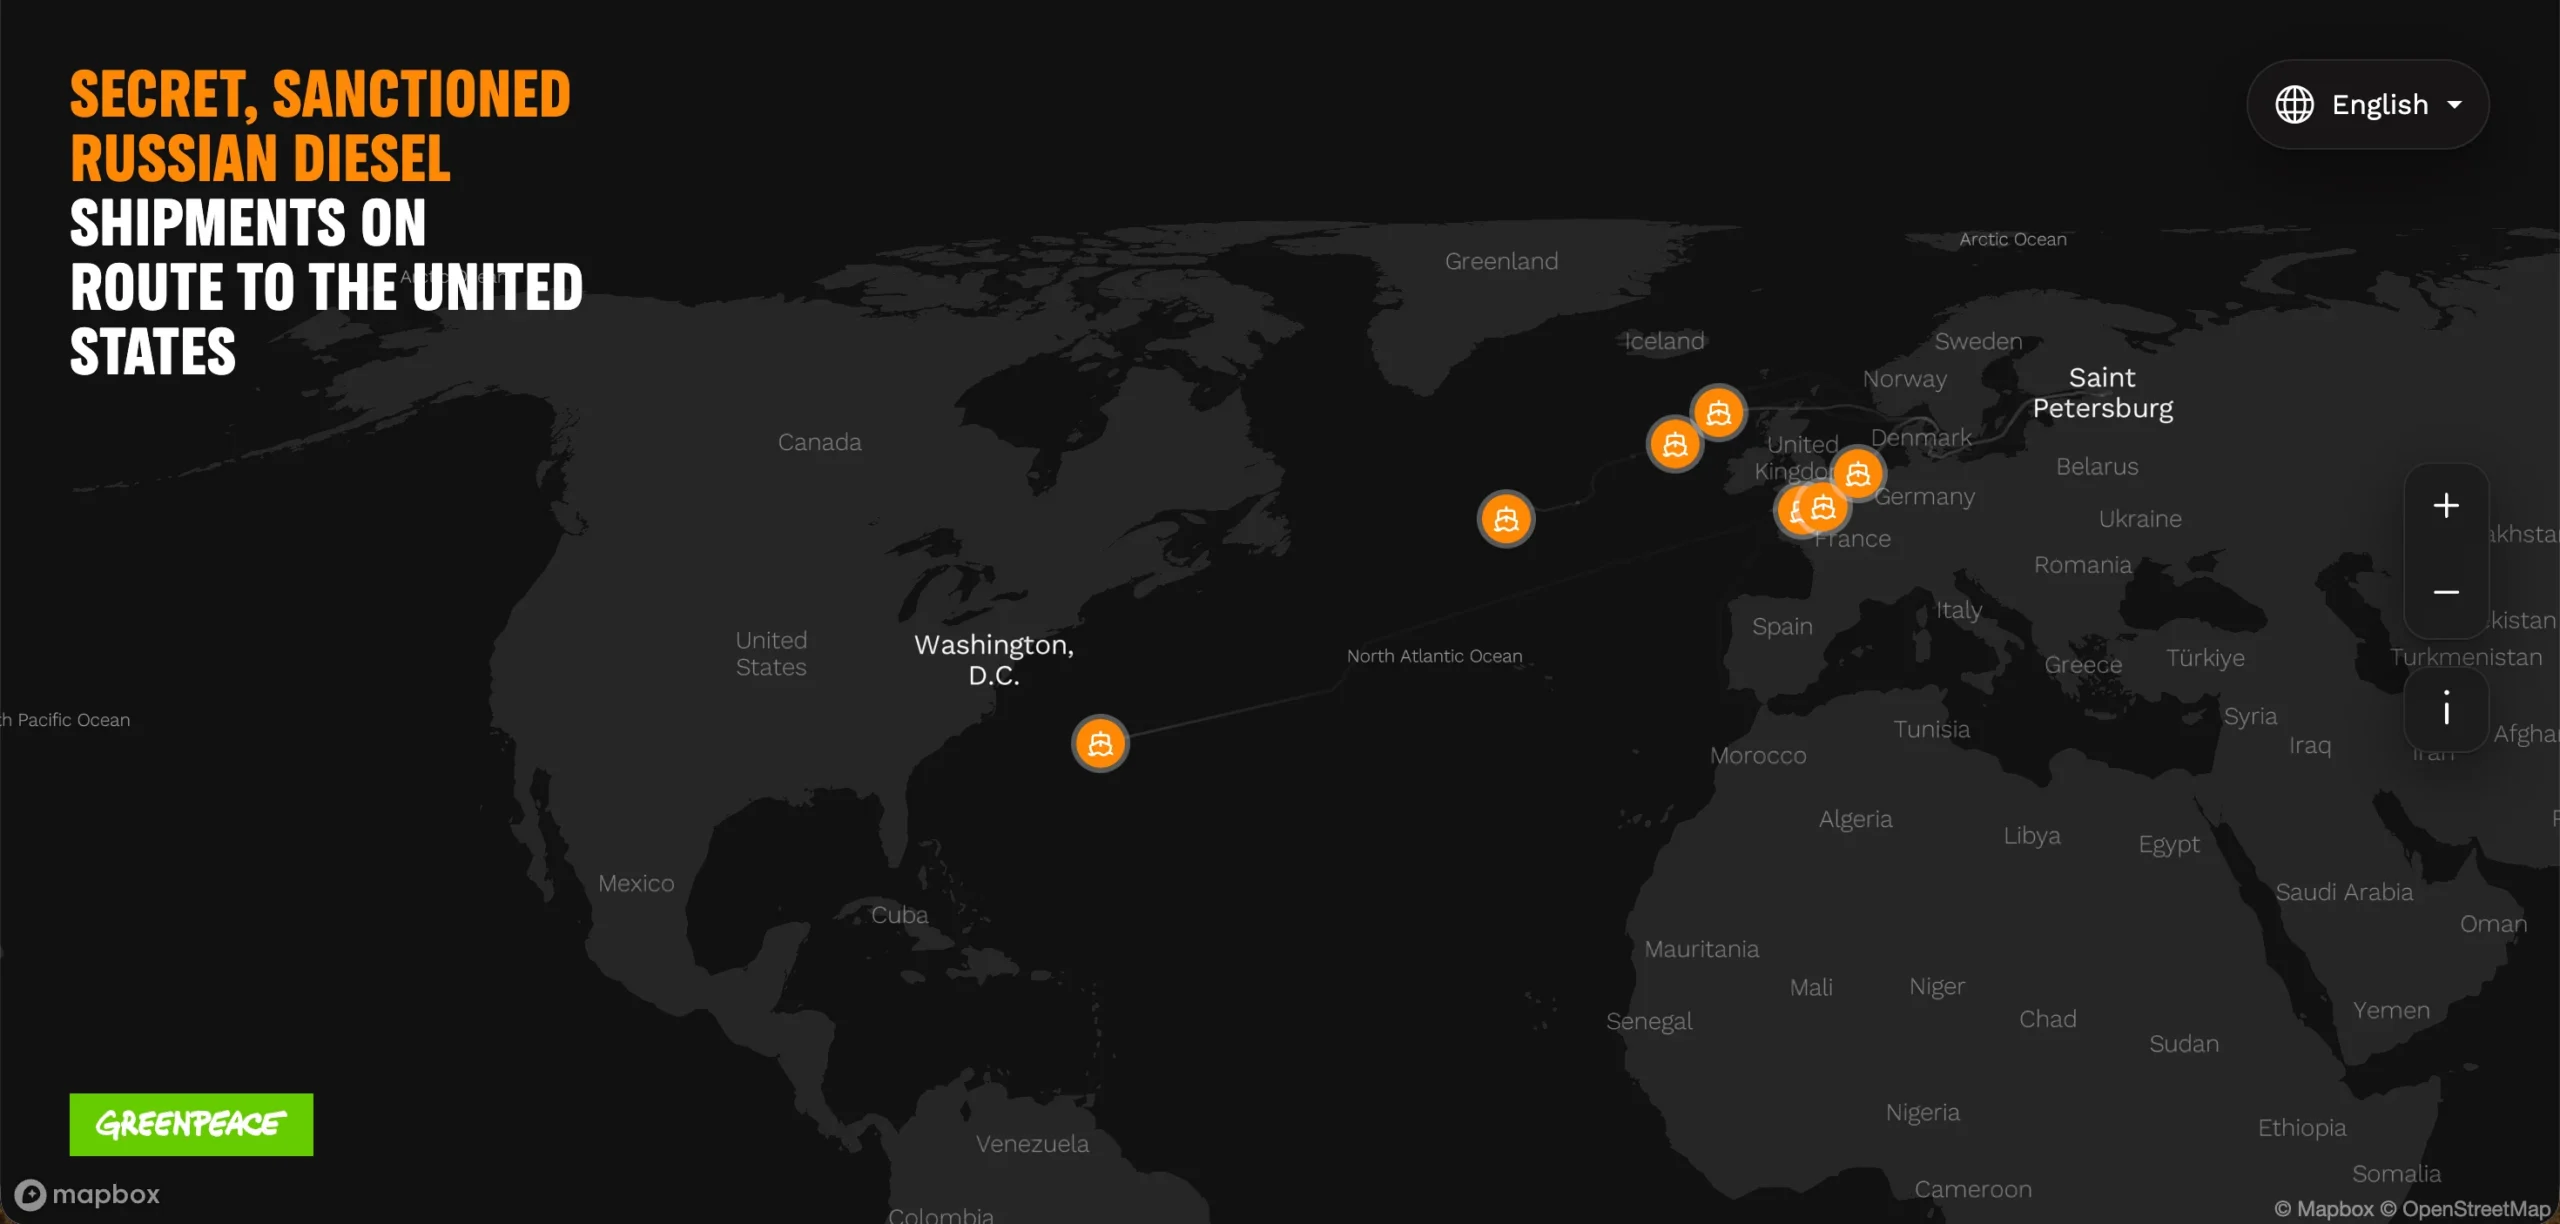Expand the English language dropdown

[x=2368, y=104]
